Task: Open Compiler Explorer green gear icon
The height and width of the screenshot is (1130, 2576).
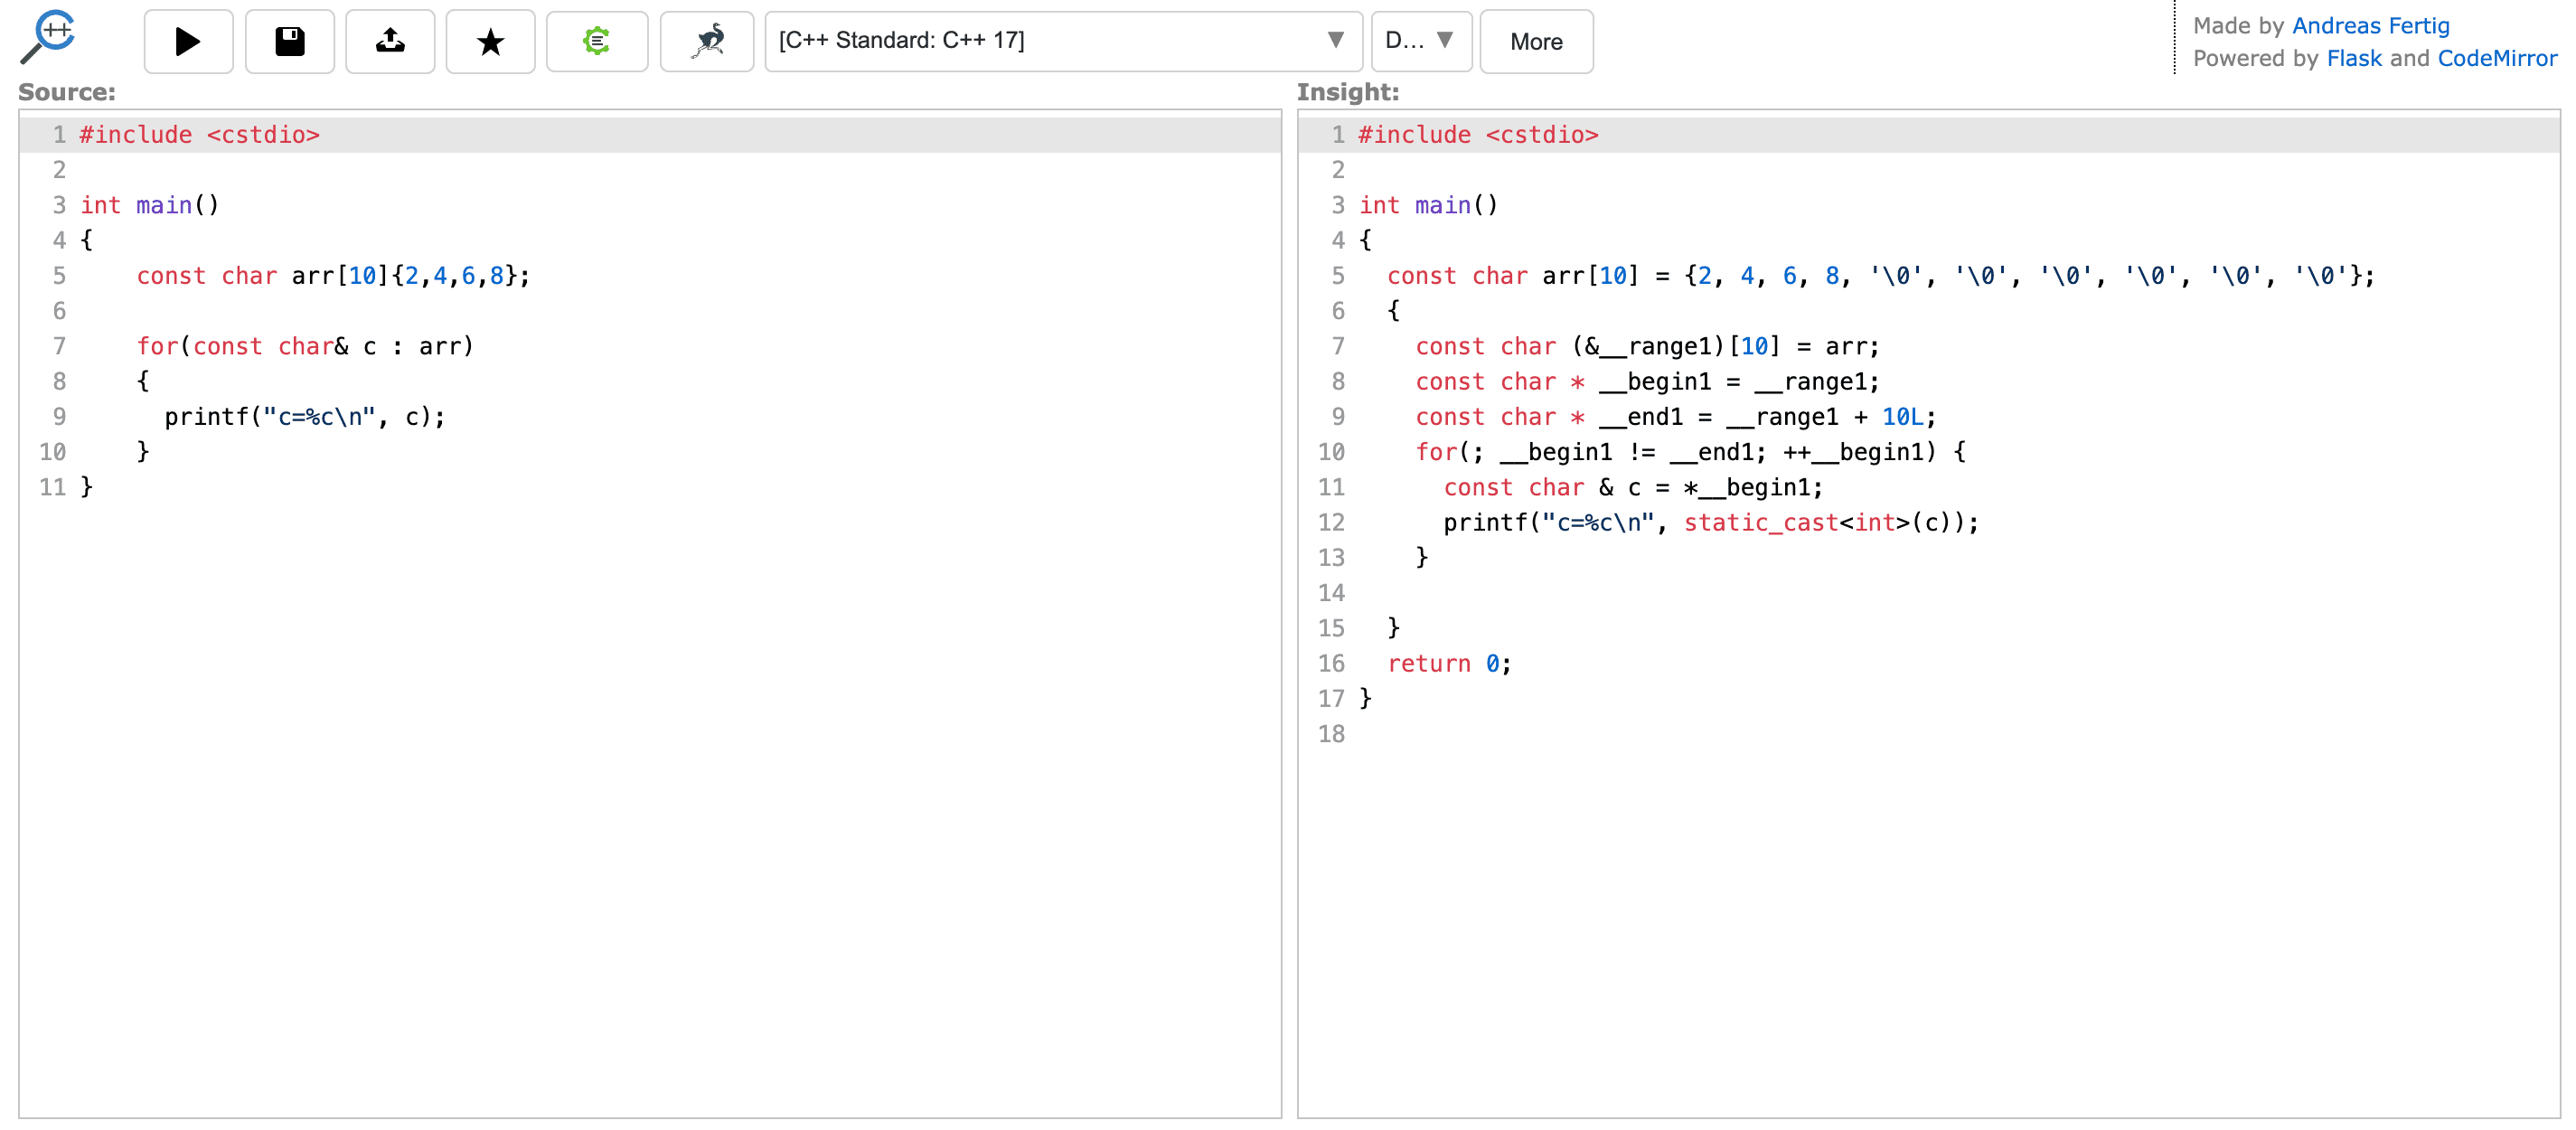Action: 597,41
